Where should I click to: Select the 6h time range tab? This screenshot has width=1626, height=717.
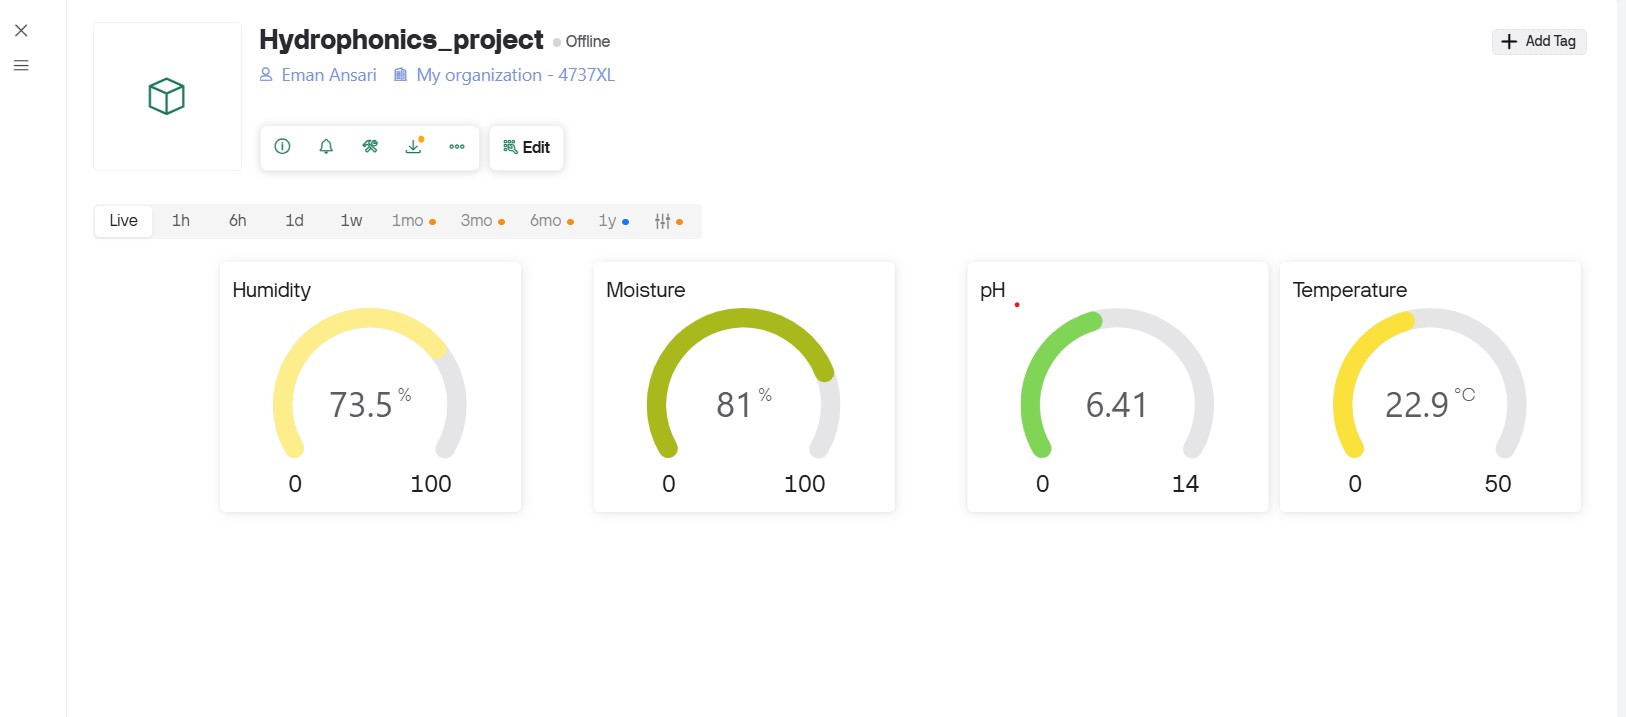238,221
